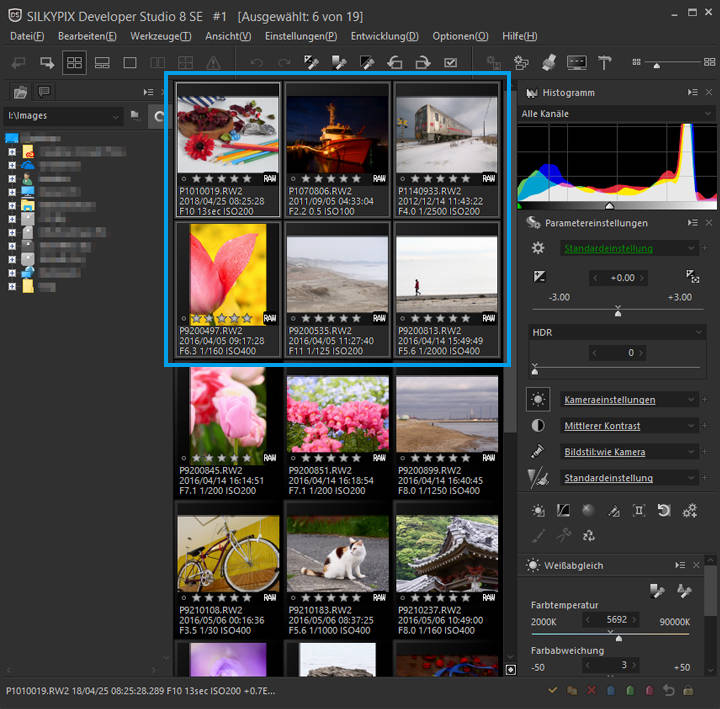
Task: Open the Bearbeiten menu
Action: point(87,36)
